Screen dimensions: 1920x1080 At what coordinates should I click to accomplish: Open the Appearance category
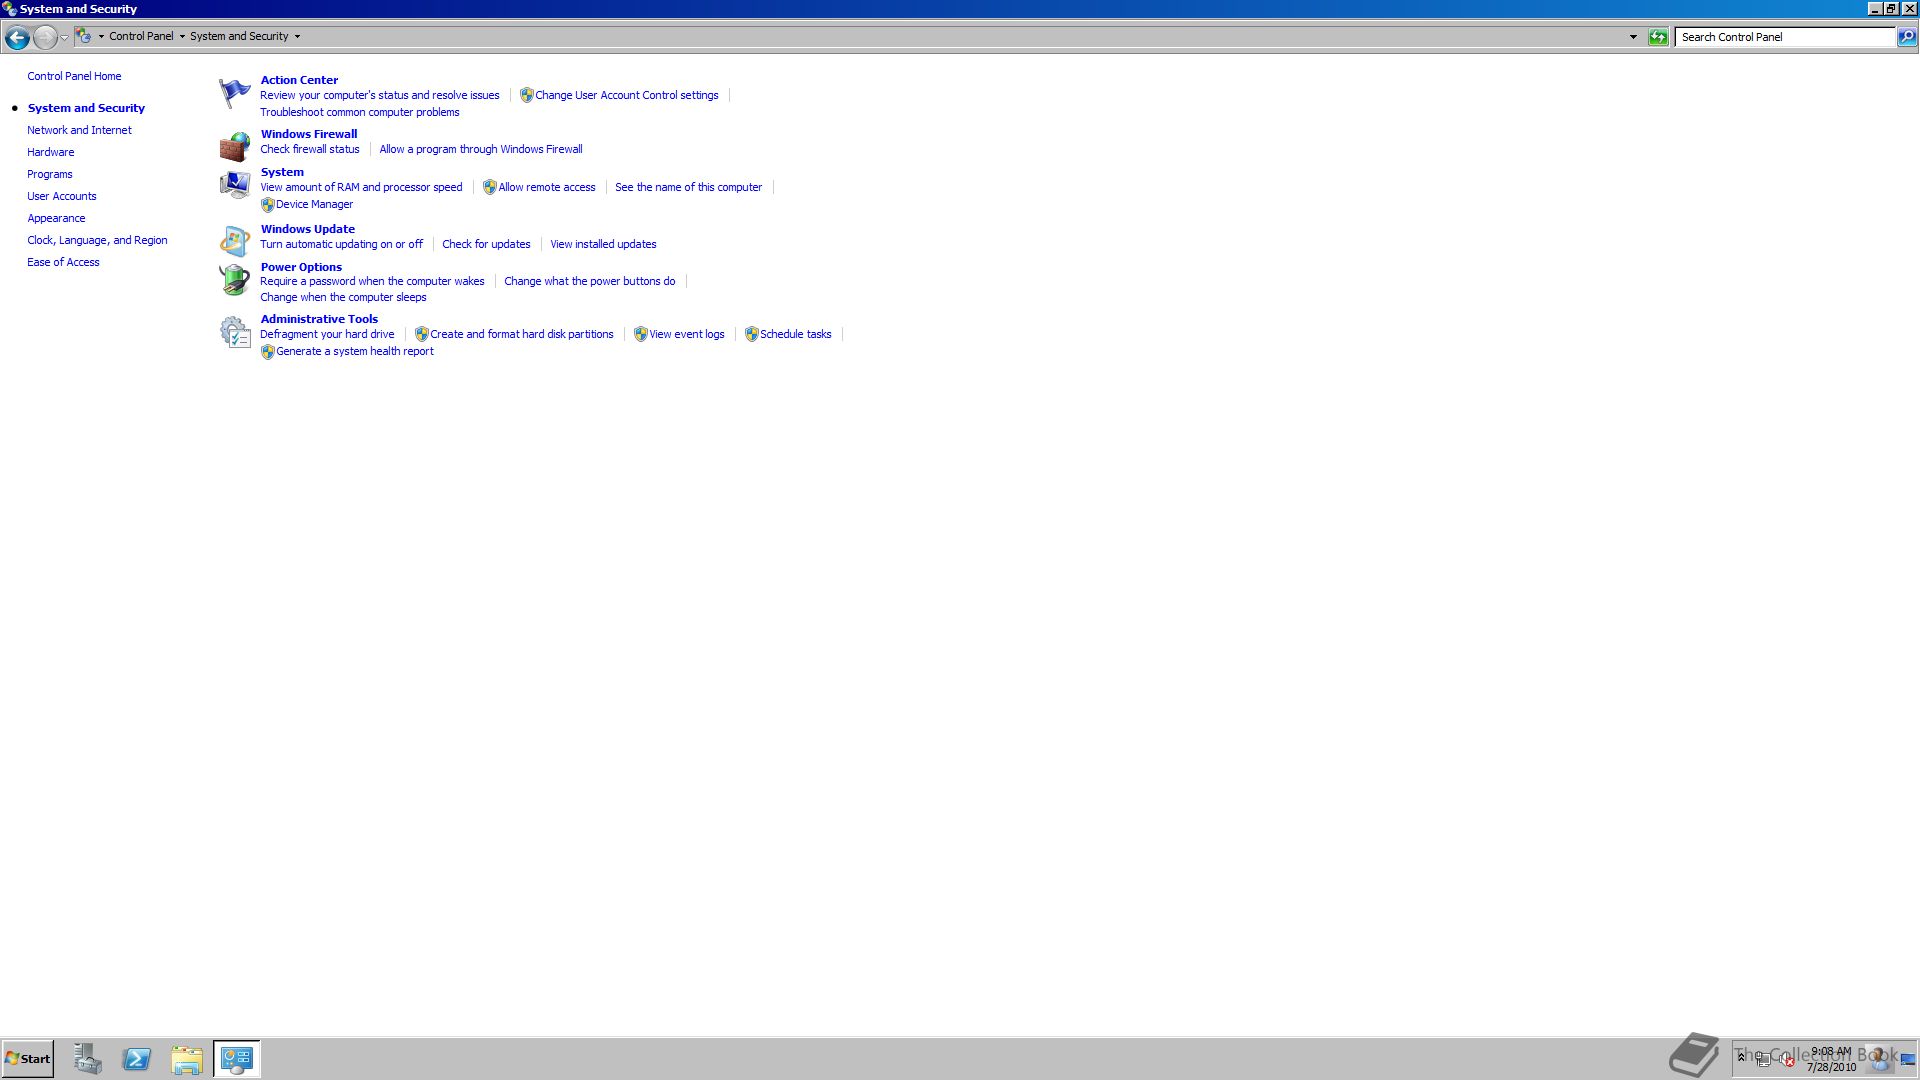coord(56,218)
